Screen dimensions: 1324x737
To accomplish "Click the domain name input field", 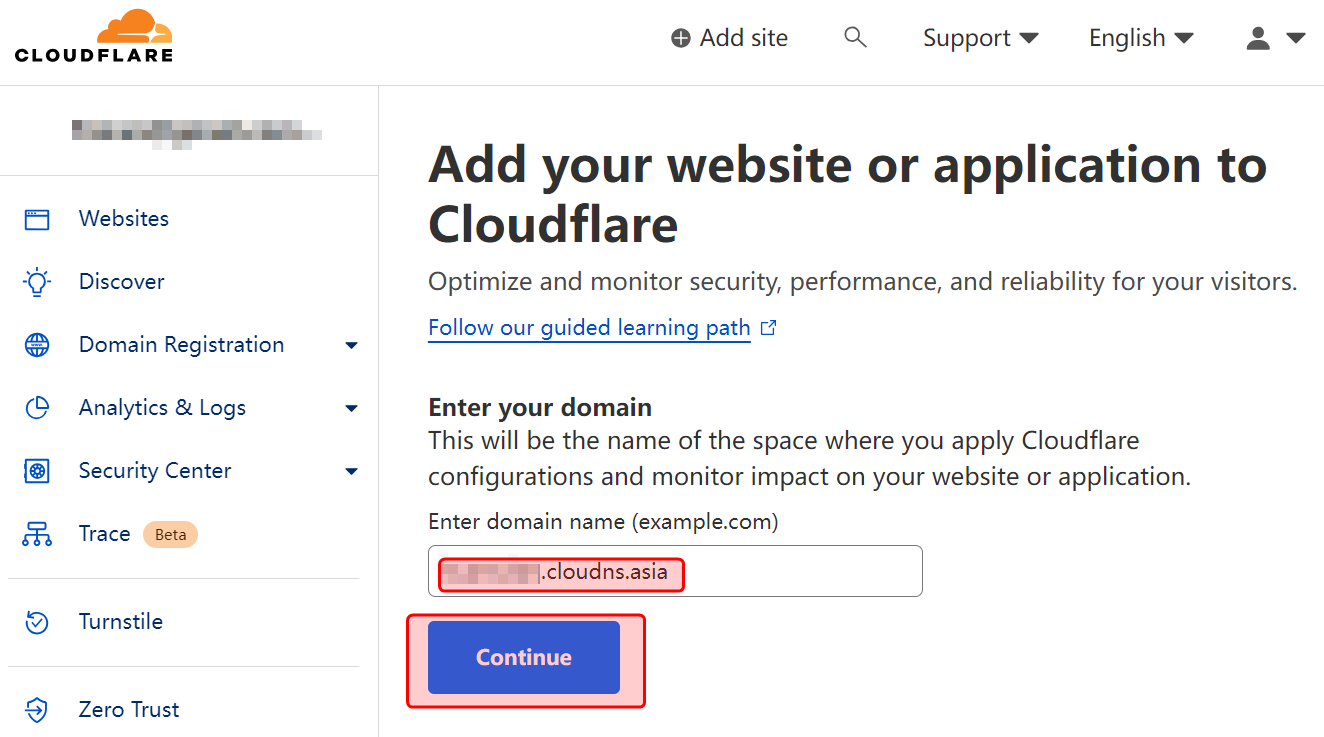I will tap(800, 572).
